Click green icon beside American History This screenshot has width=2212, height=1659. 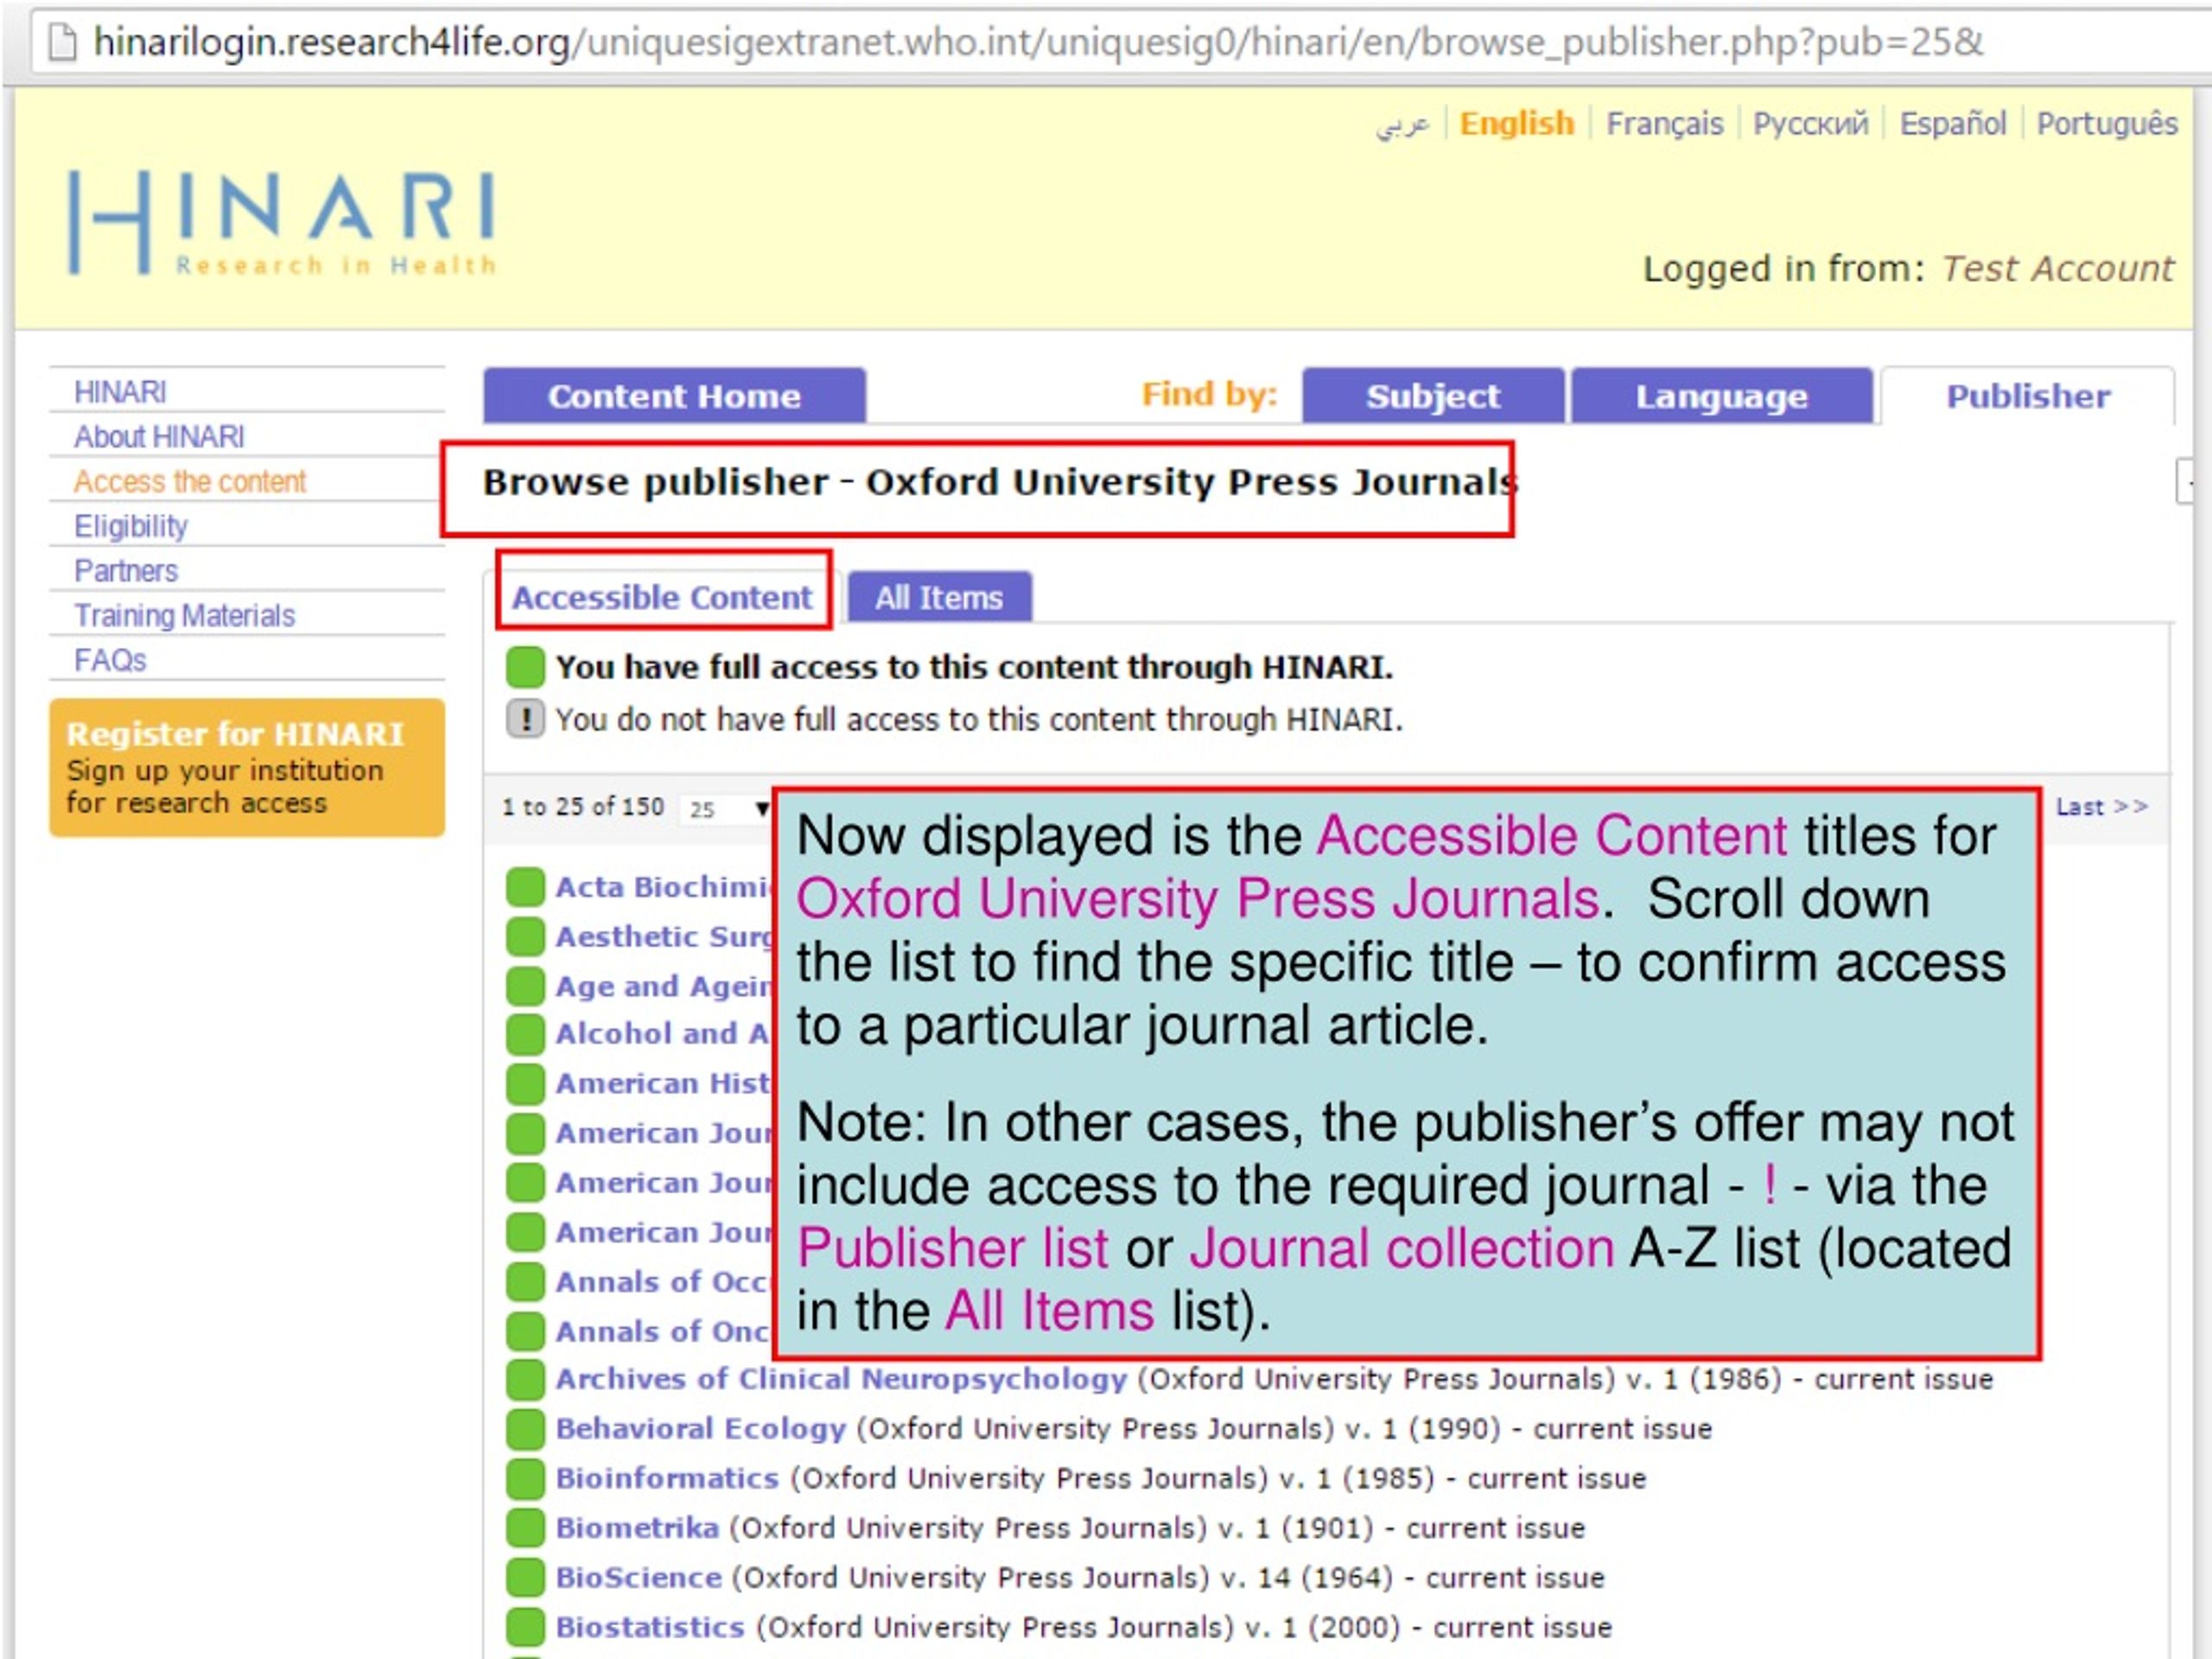coord(525,1084)
